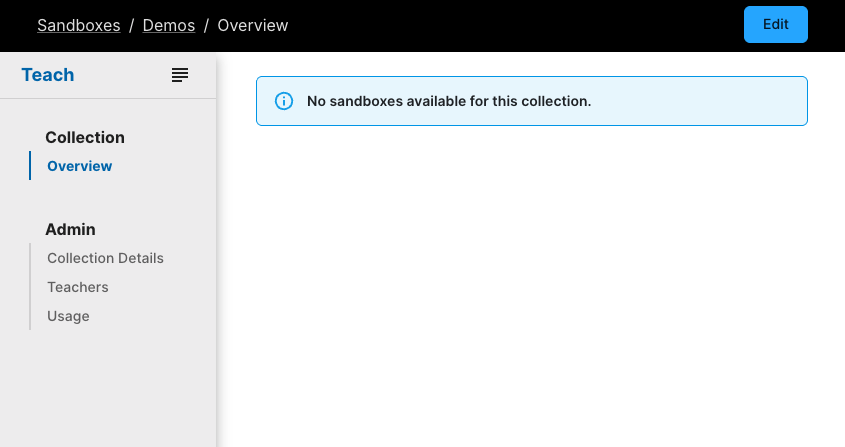
Task: Click the first breadcrumb slash after Sandboxes
Action: [131, 25]
